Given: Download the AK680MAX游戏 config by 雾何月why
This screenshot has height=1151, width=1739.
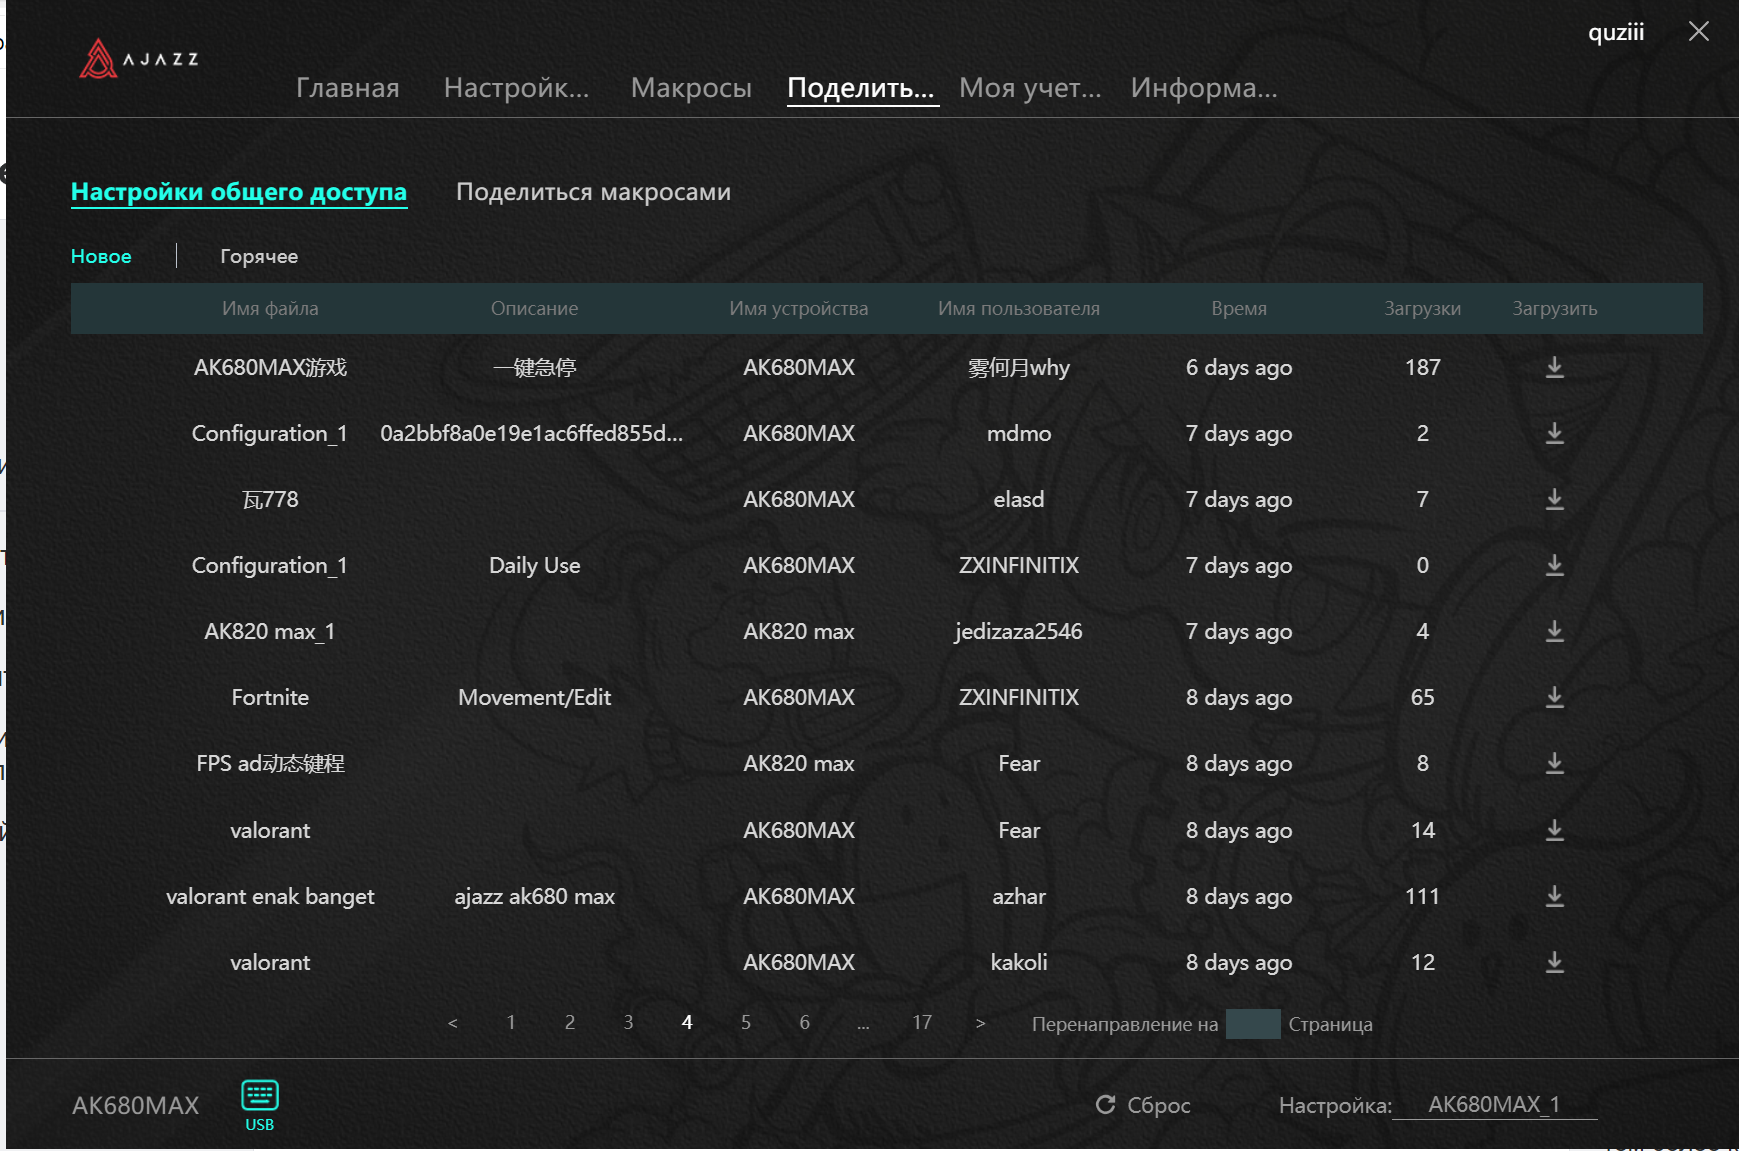Looking at the screenshot, I should click(x=1554, y=367).
